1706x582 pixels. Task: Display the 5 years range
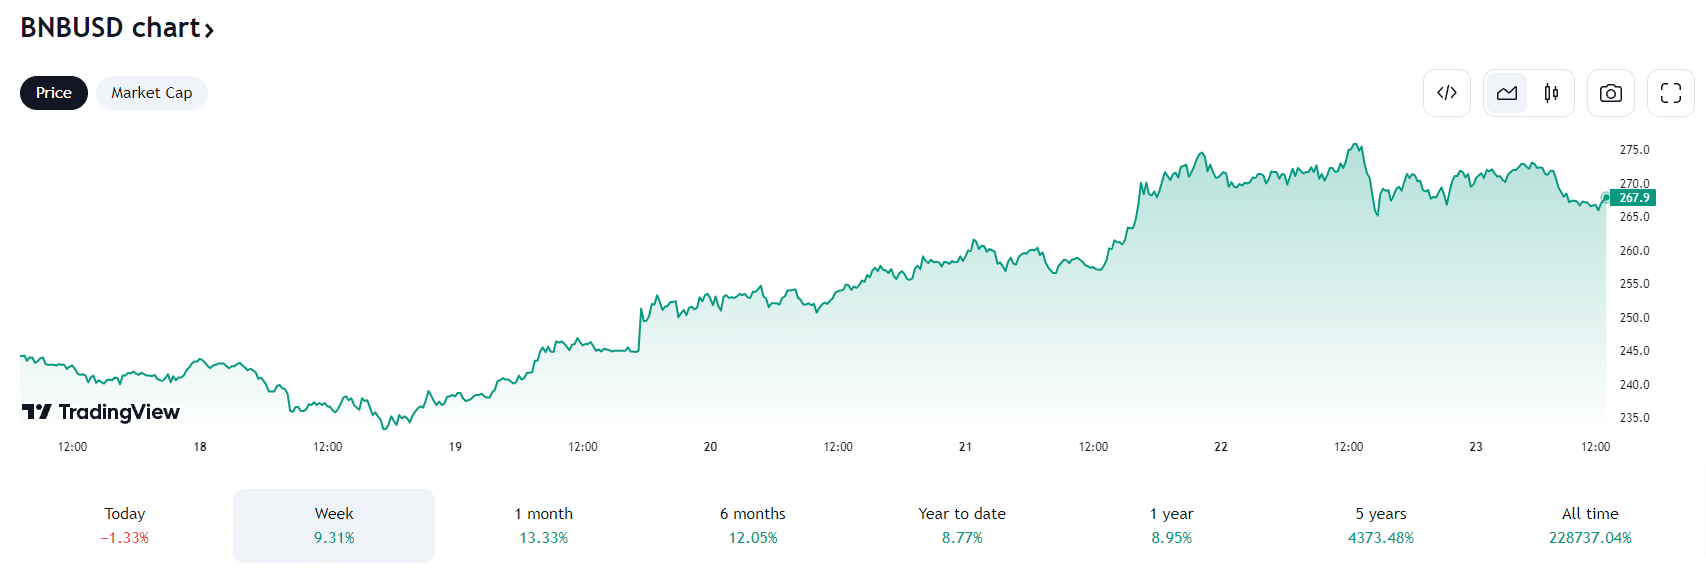click(1381, 525)
